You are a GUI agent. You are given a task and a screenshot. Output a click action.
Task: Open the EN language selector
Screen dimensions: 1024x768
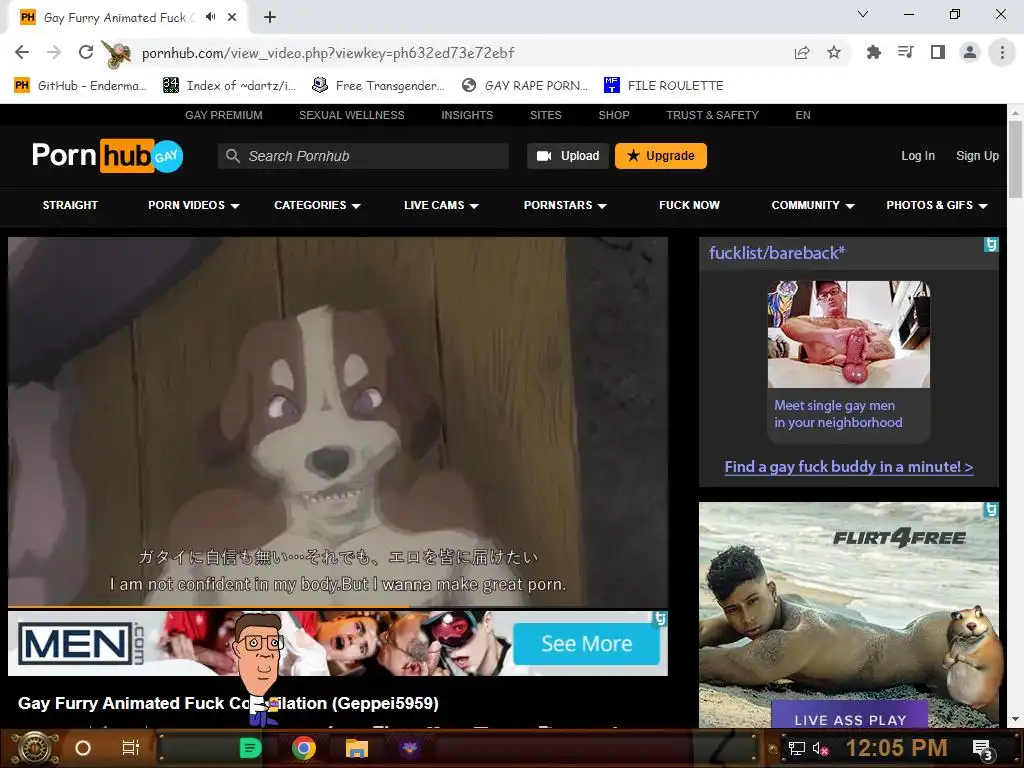tap(803, 115)
